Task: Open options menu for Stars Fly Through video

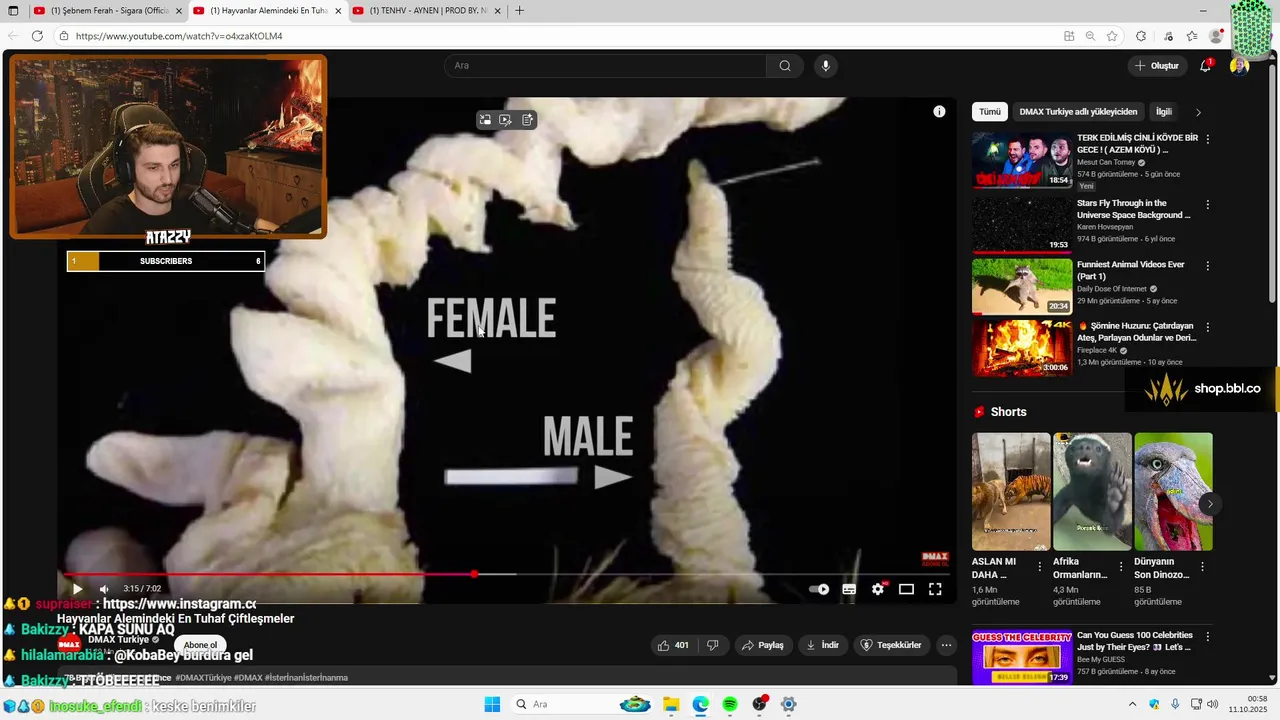Action: point(1207,204)
